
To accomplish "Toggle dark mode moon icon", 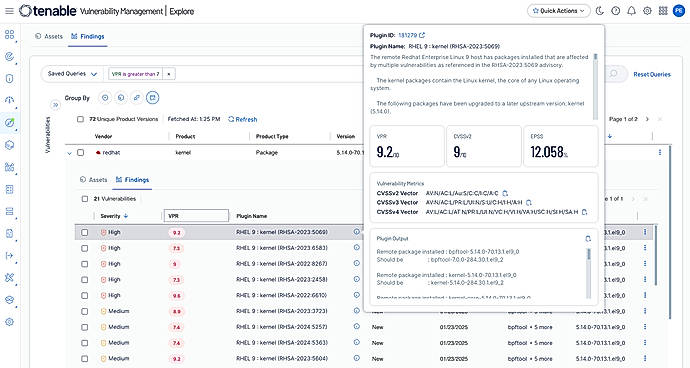I will click(x=600, y=11).
